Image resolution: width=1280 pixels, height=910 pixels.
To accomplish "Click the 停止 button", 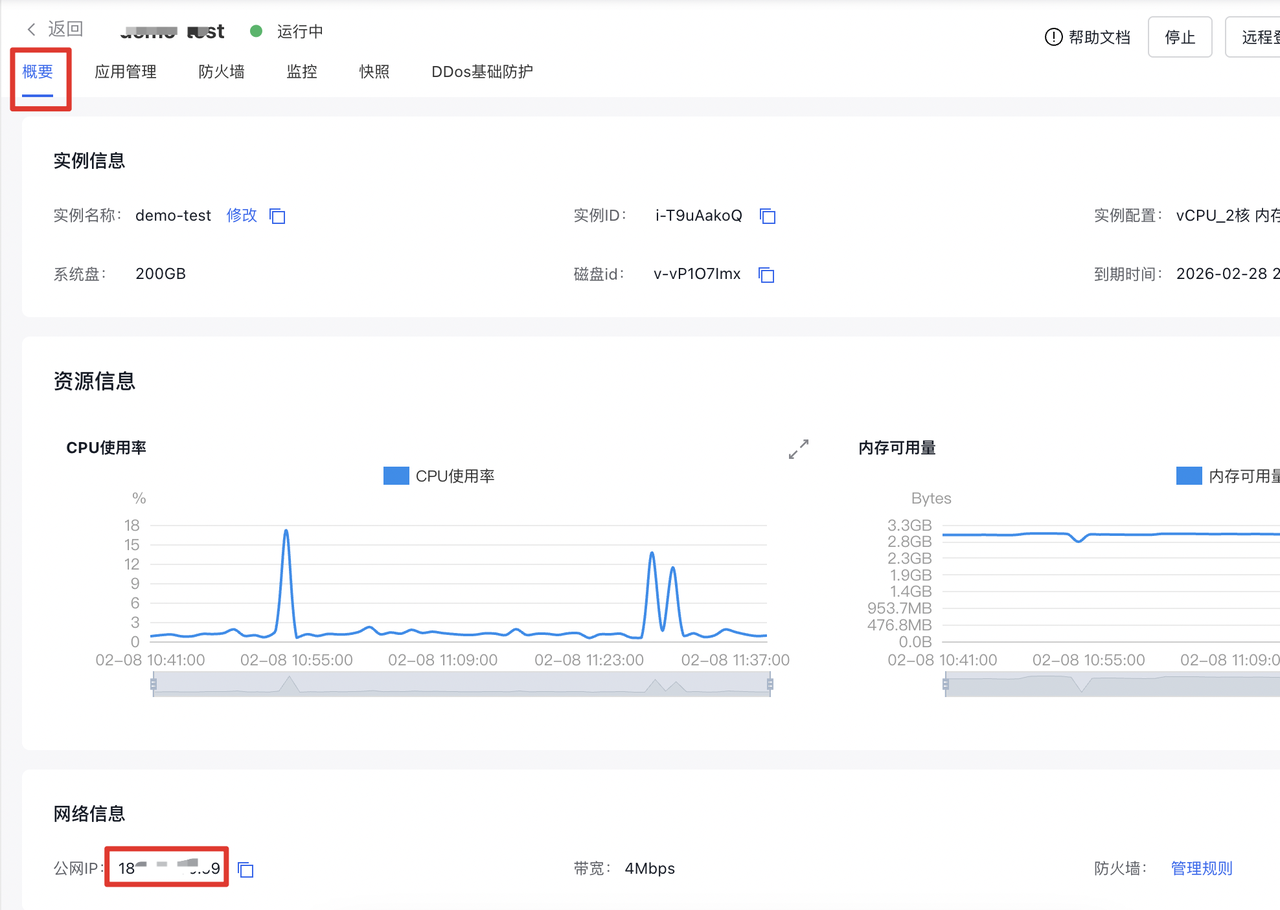I will click(1180, 37).
